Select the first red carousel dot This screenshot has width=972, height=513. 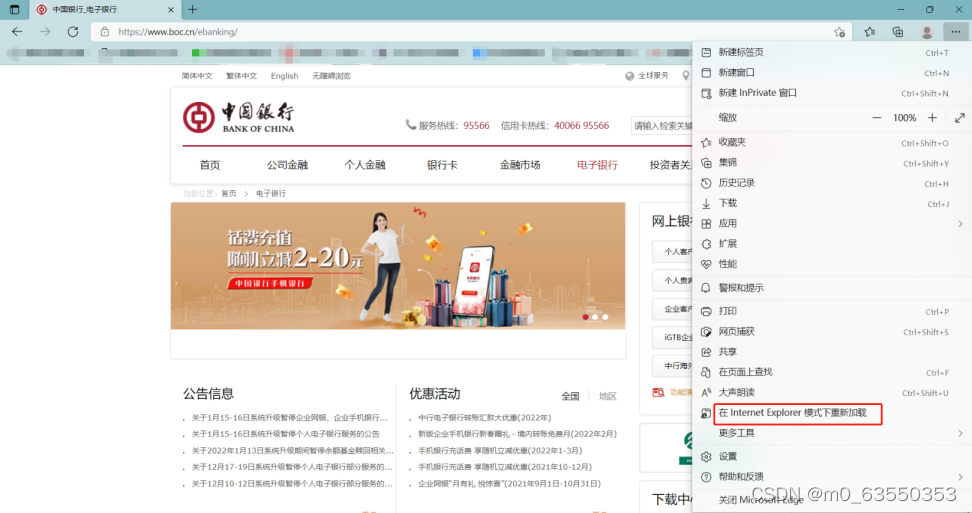point(585,317)
